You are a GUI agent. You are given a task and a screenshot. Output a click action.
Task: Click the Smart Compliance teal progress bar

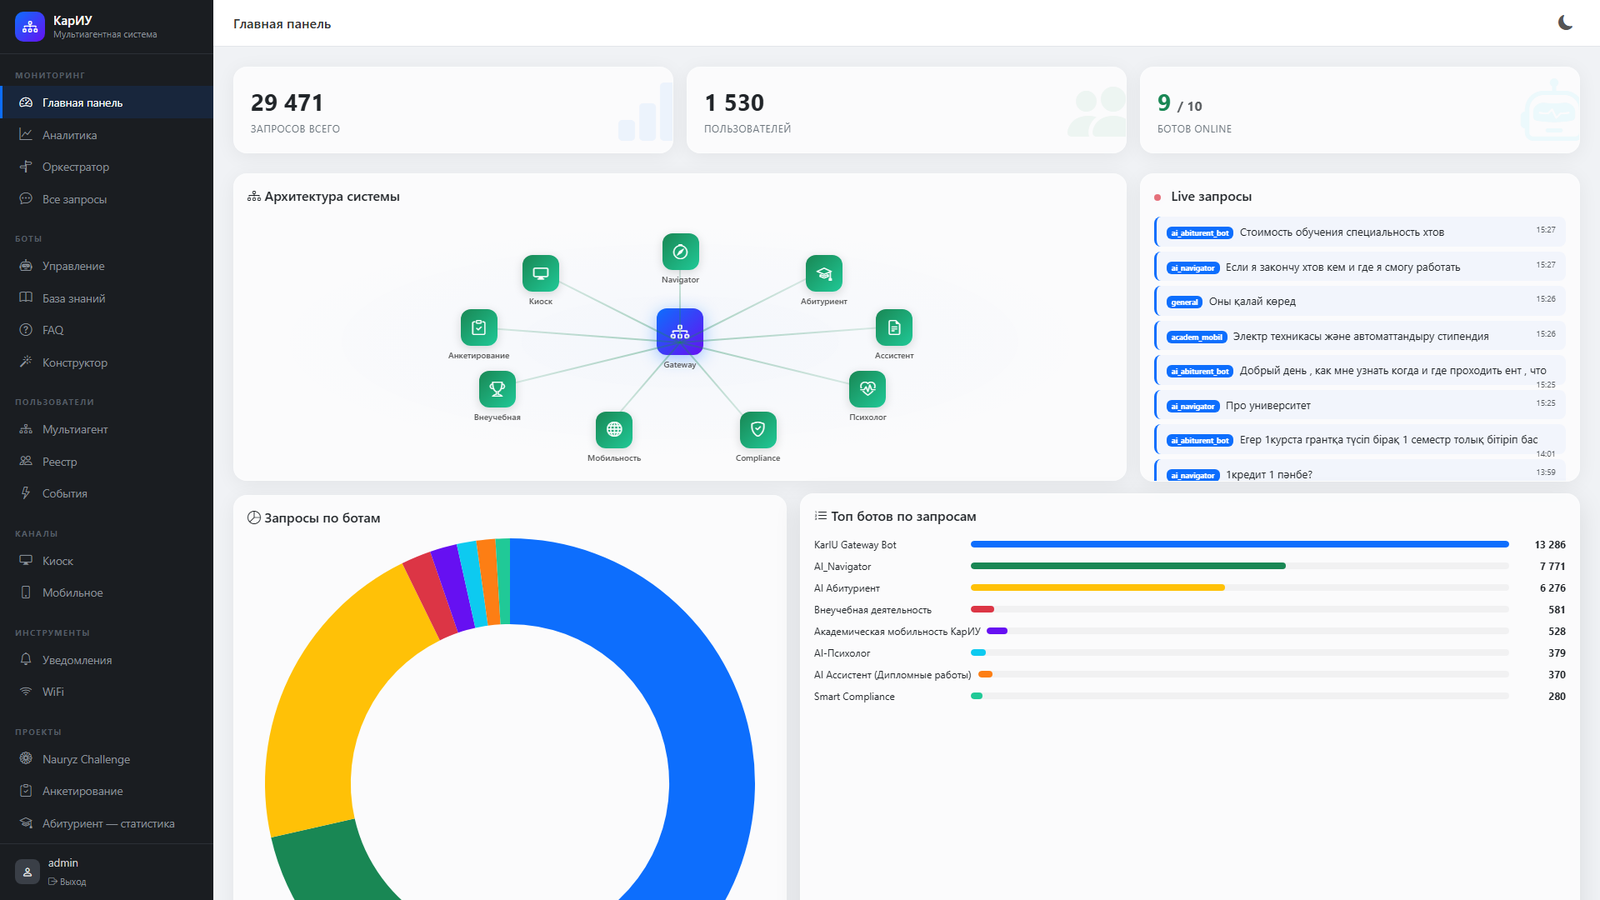click(977, 696)
